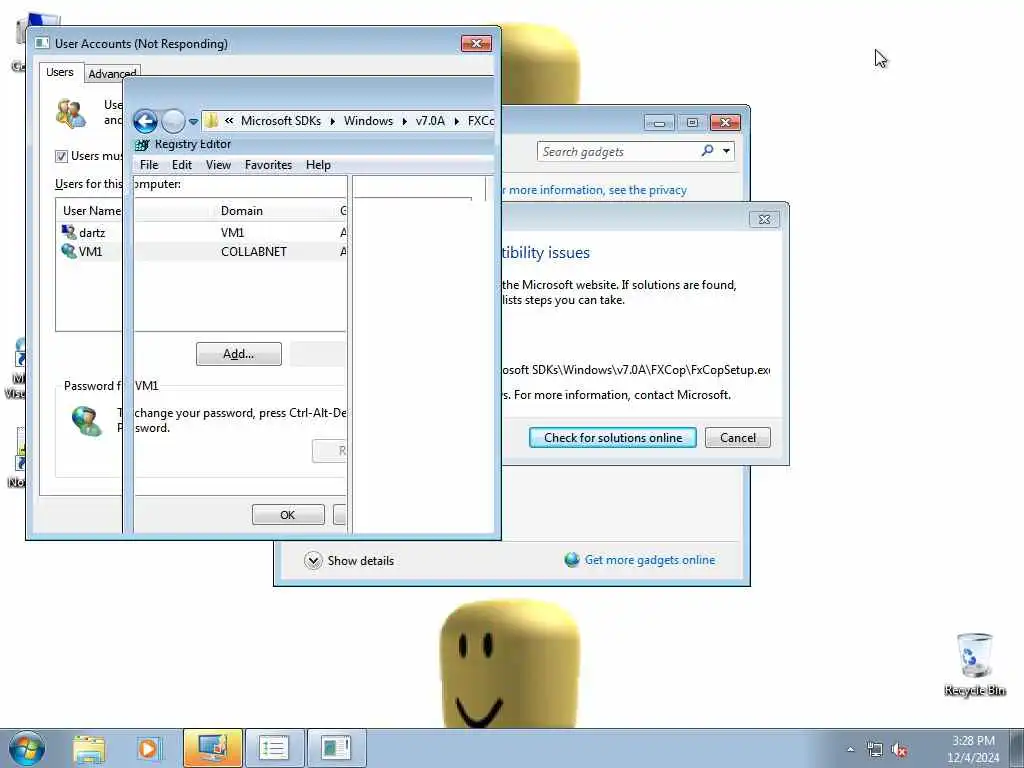This screenshot has height=768, width=1024.
Task: Click the highlighted orange taskbar program
Action: (213, 748)
